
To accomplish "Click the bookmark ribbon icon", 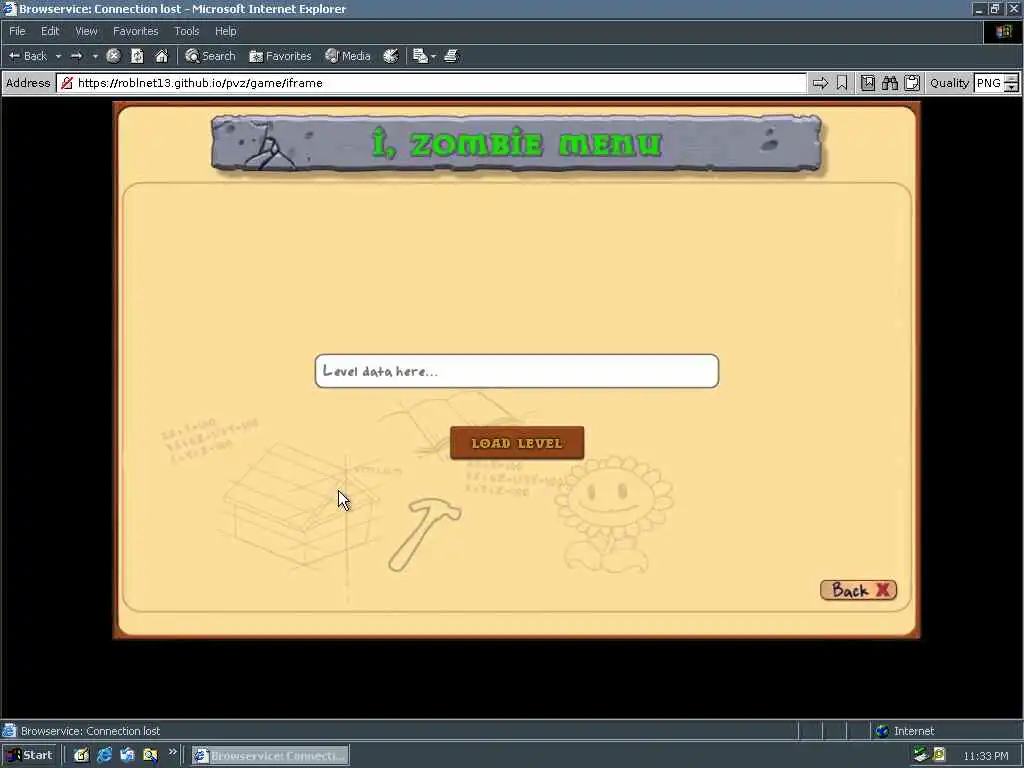I will pyautogui.click(x=842, y=83).
